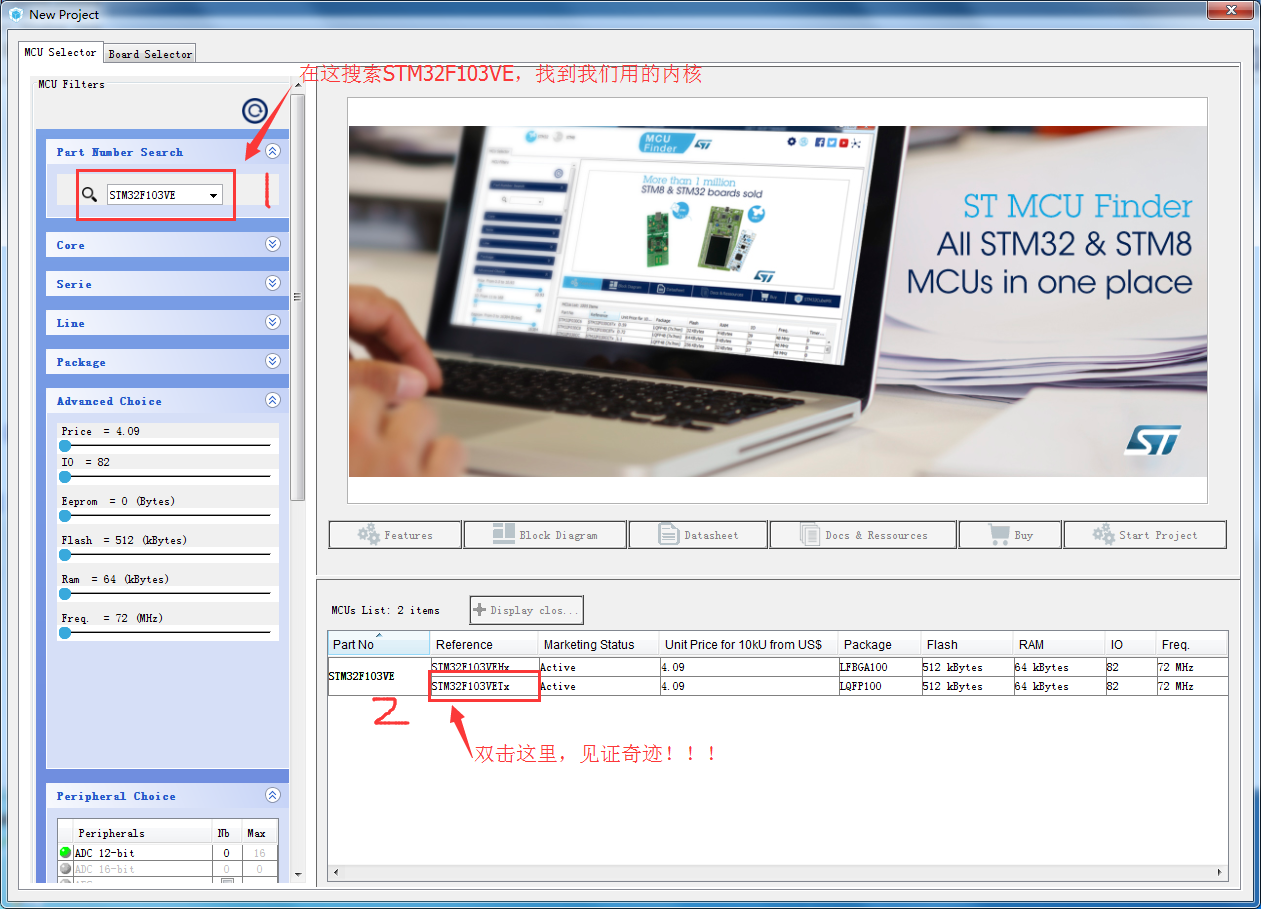
Task: Adjust the Price slider handle
Action: pyautogui.click(x=65, y=446)
